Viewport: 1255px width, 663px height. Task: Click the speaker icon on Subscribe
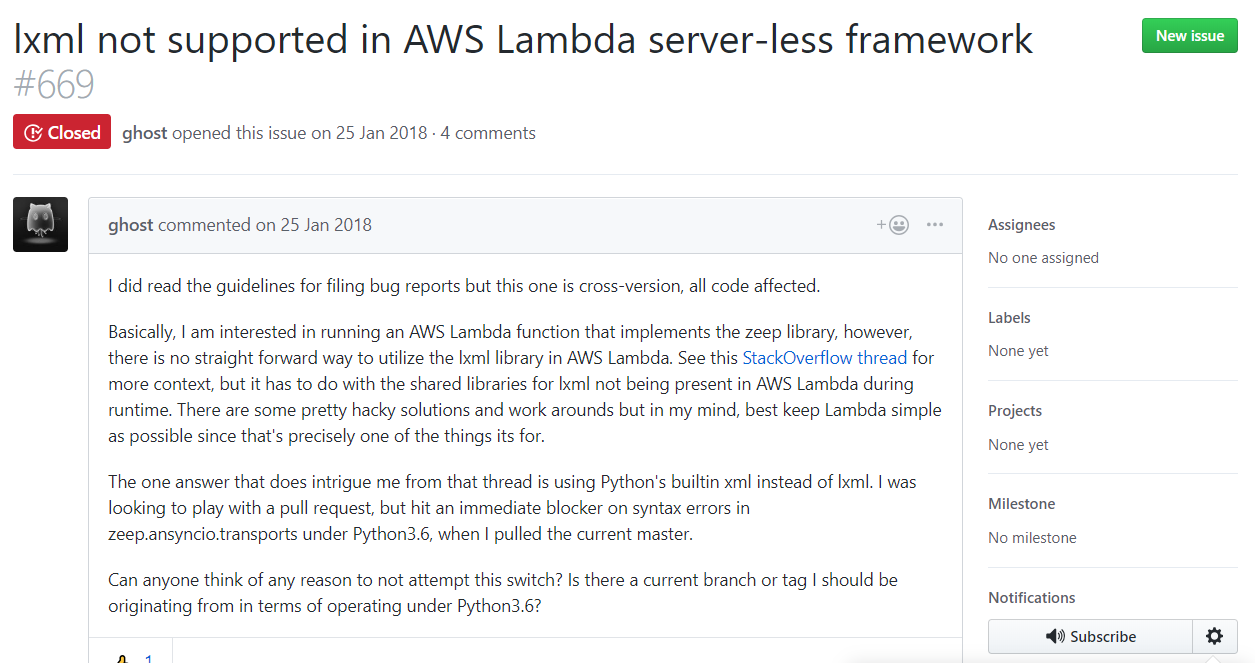[1055, 636]
